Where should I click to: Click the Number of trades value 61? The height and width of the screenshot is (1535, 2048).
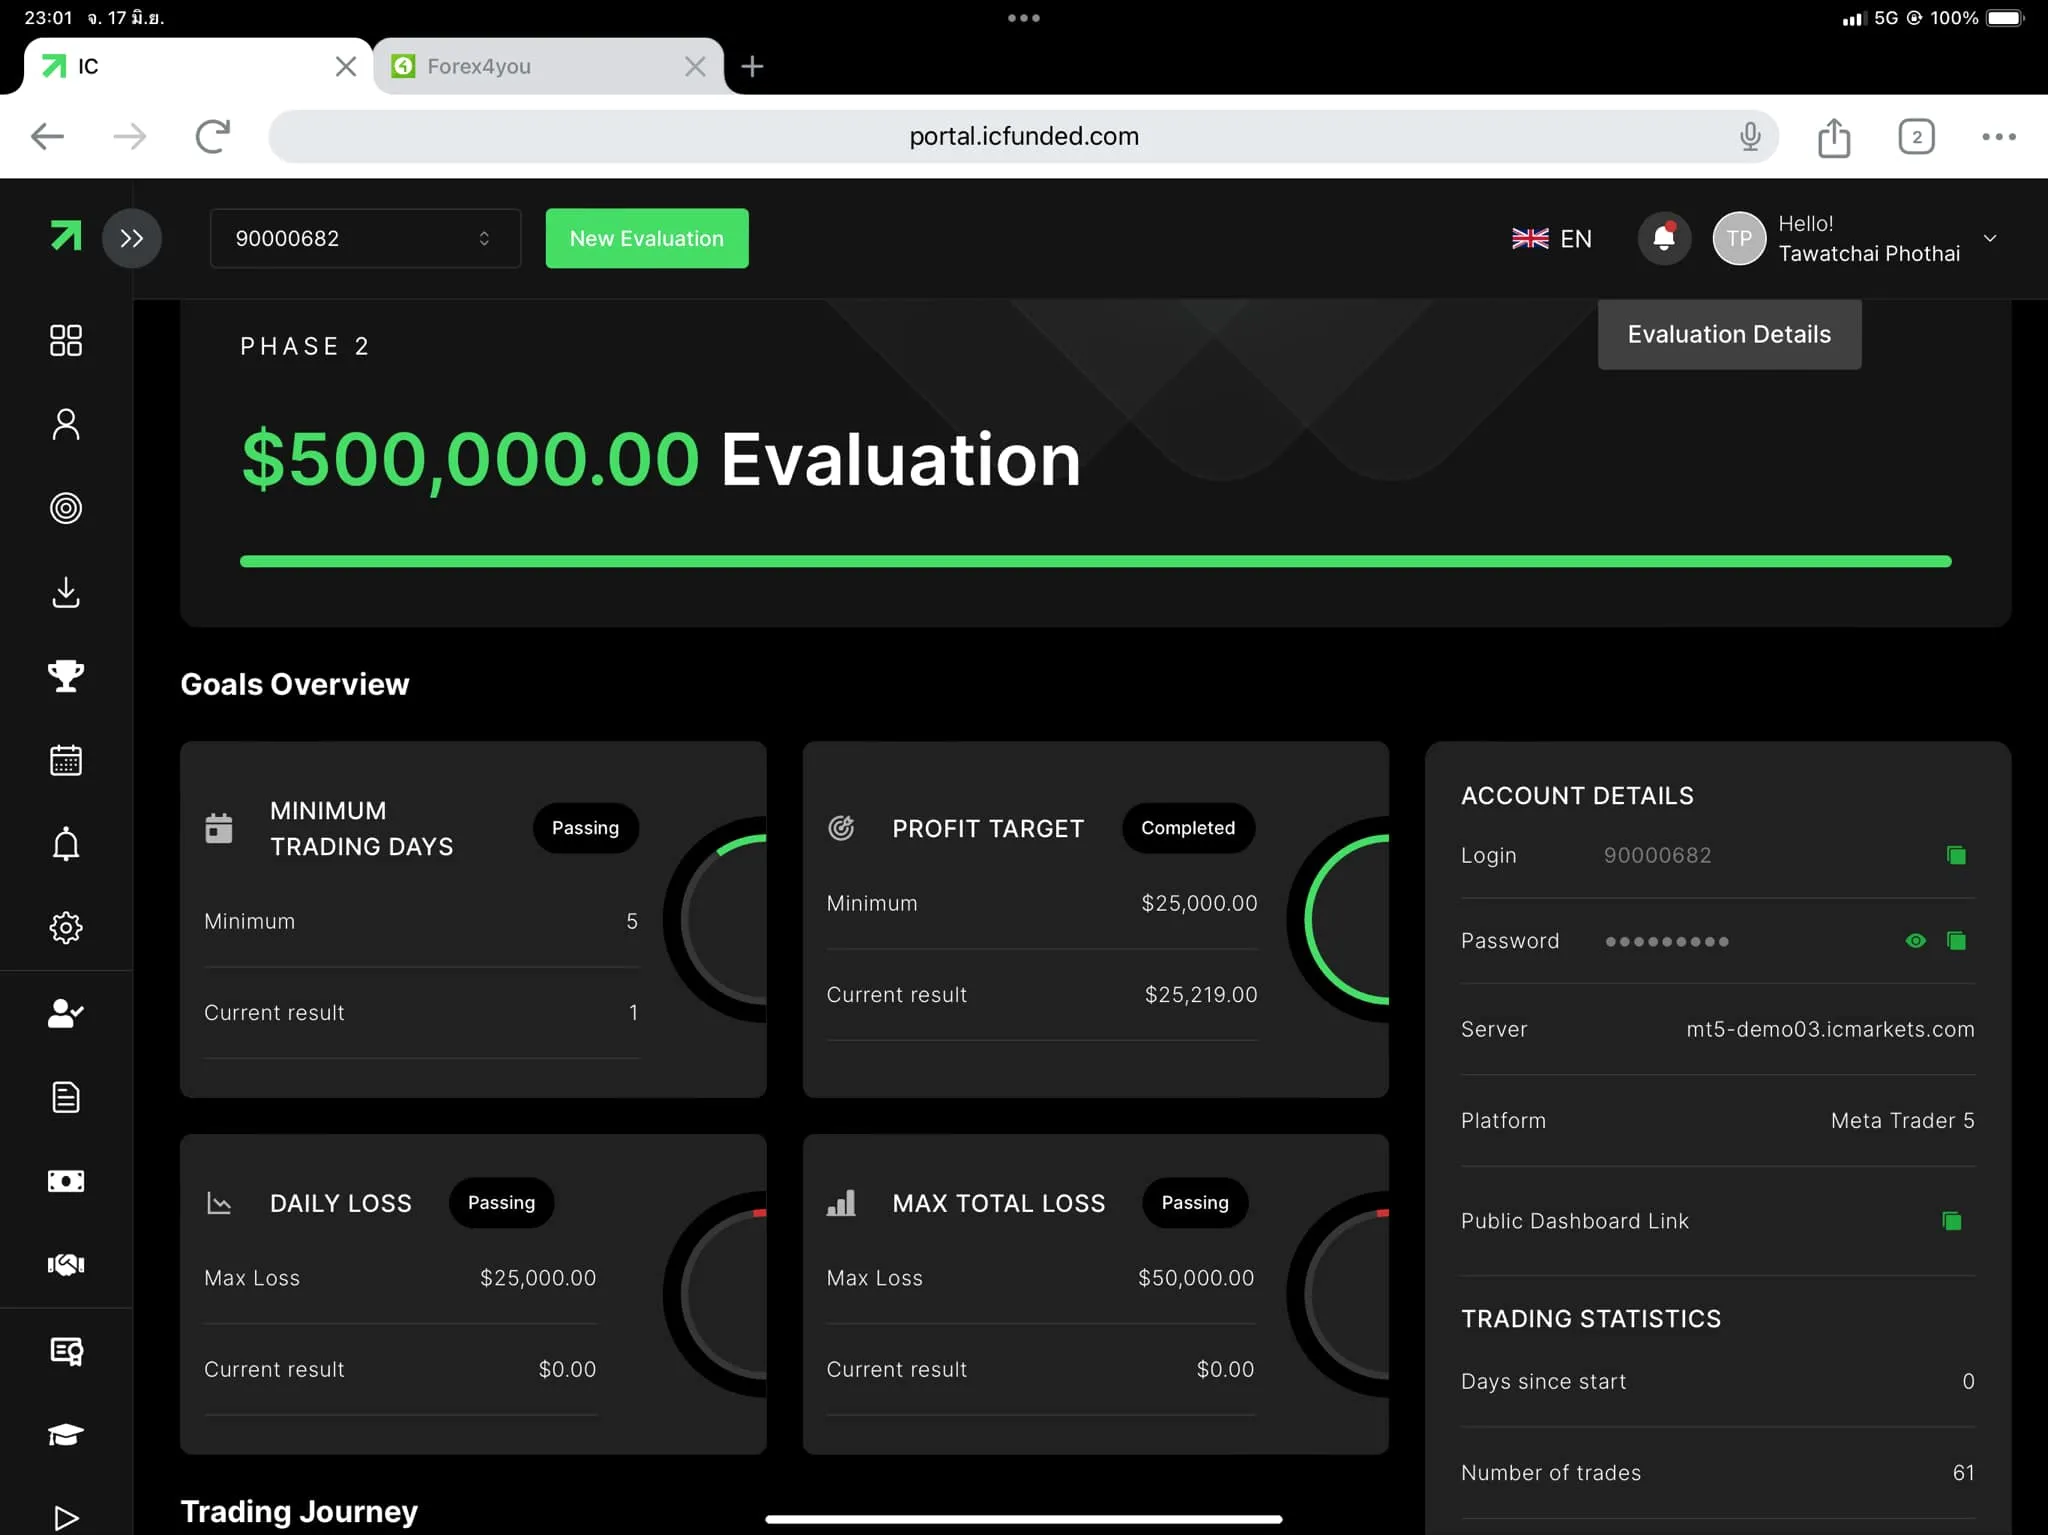(1963, 1472)
